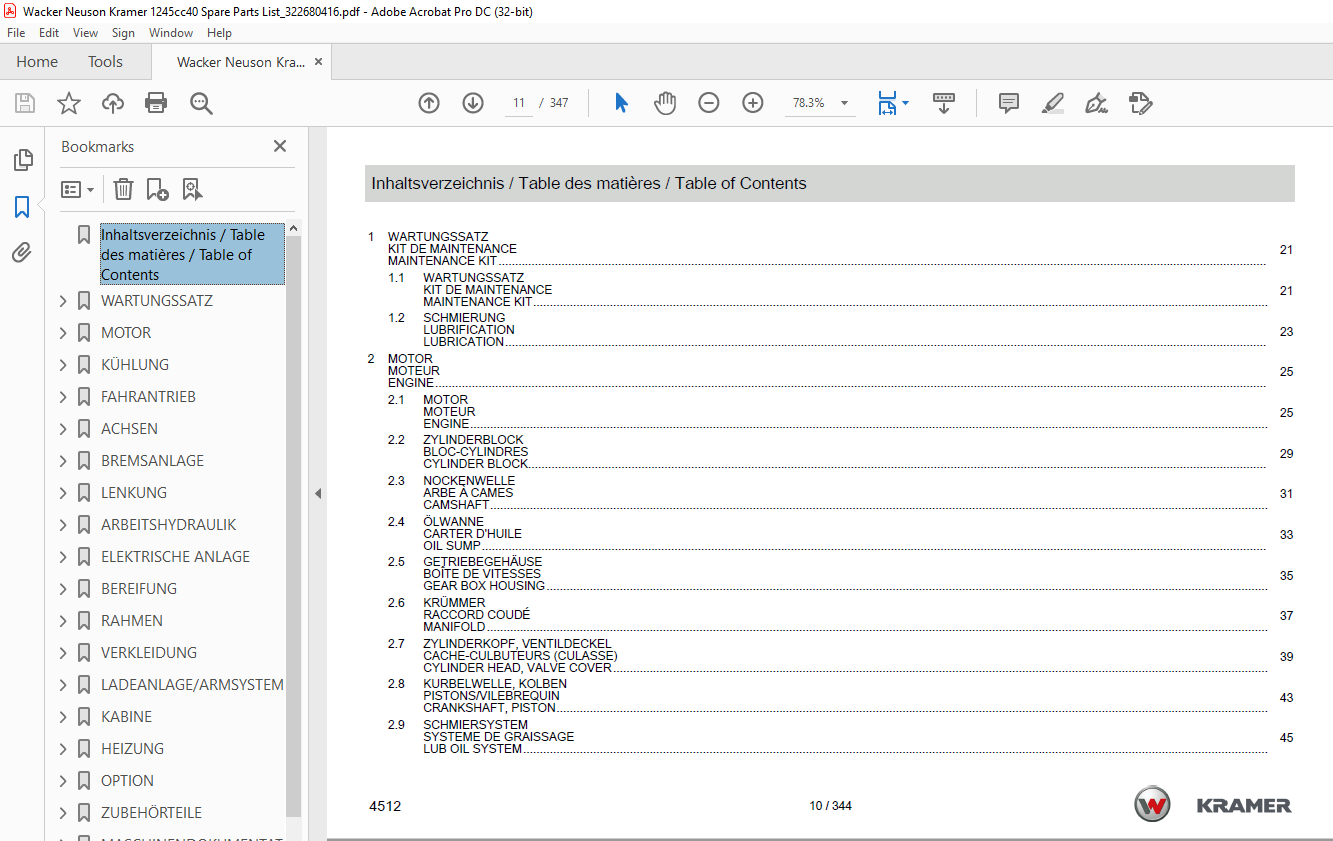Open the Help menu
This screenshot has width=1333, height=841.
pyautogui.click(x=219, y=33)
